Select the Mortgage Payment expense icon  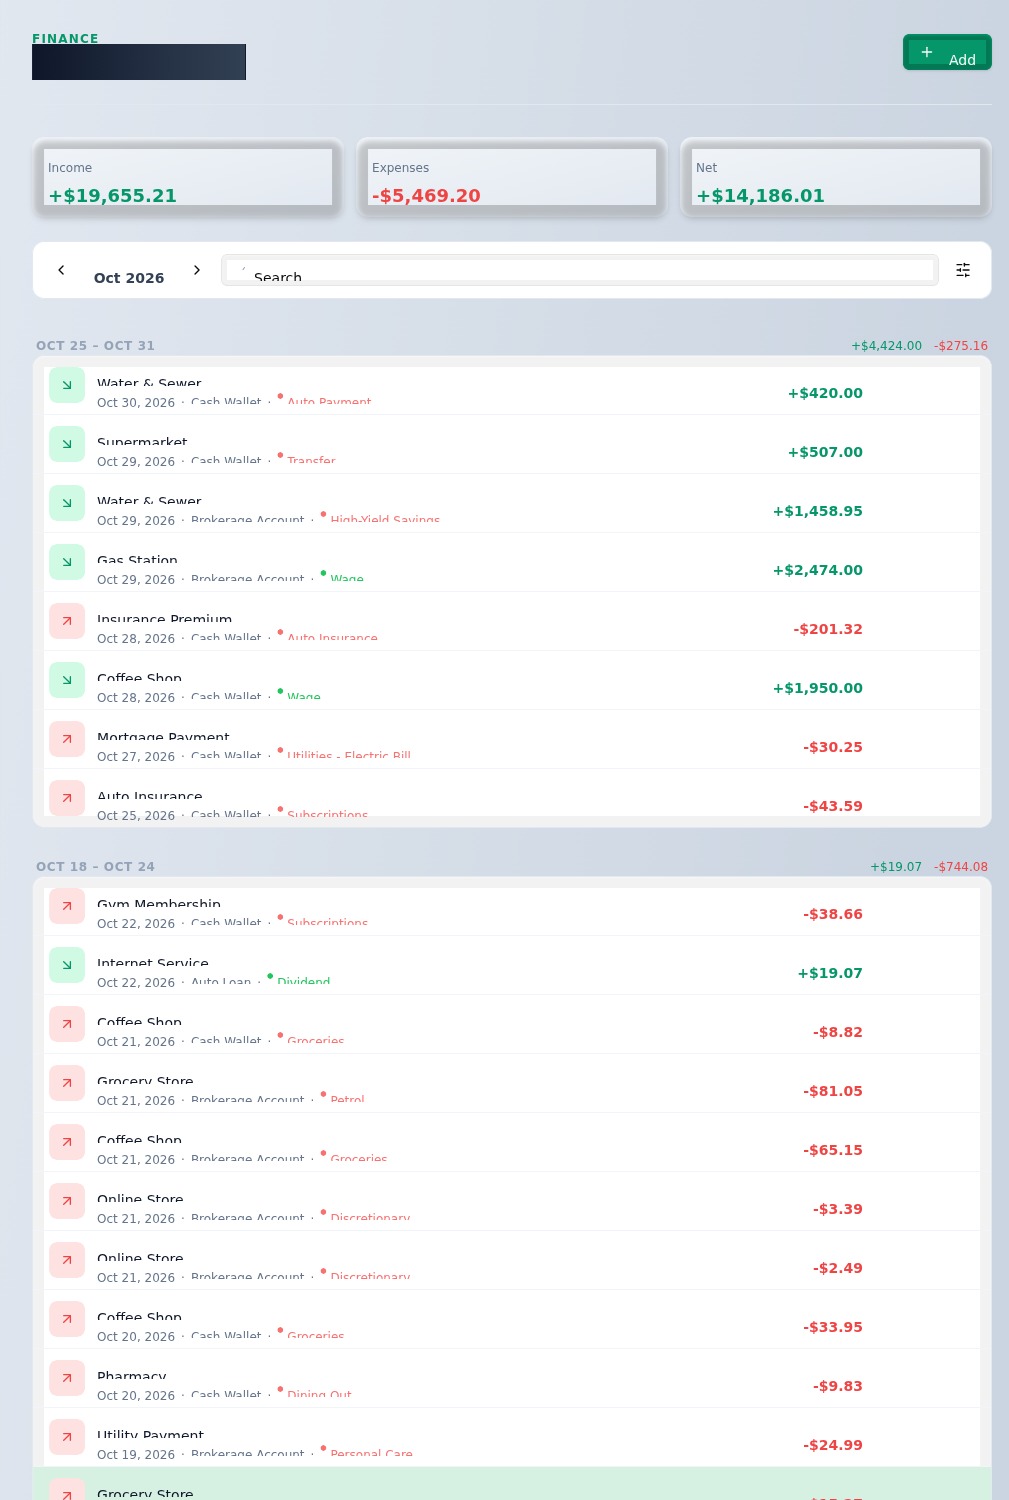[x=67, y=739]
